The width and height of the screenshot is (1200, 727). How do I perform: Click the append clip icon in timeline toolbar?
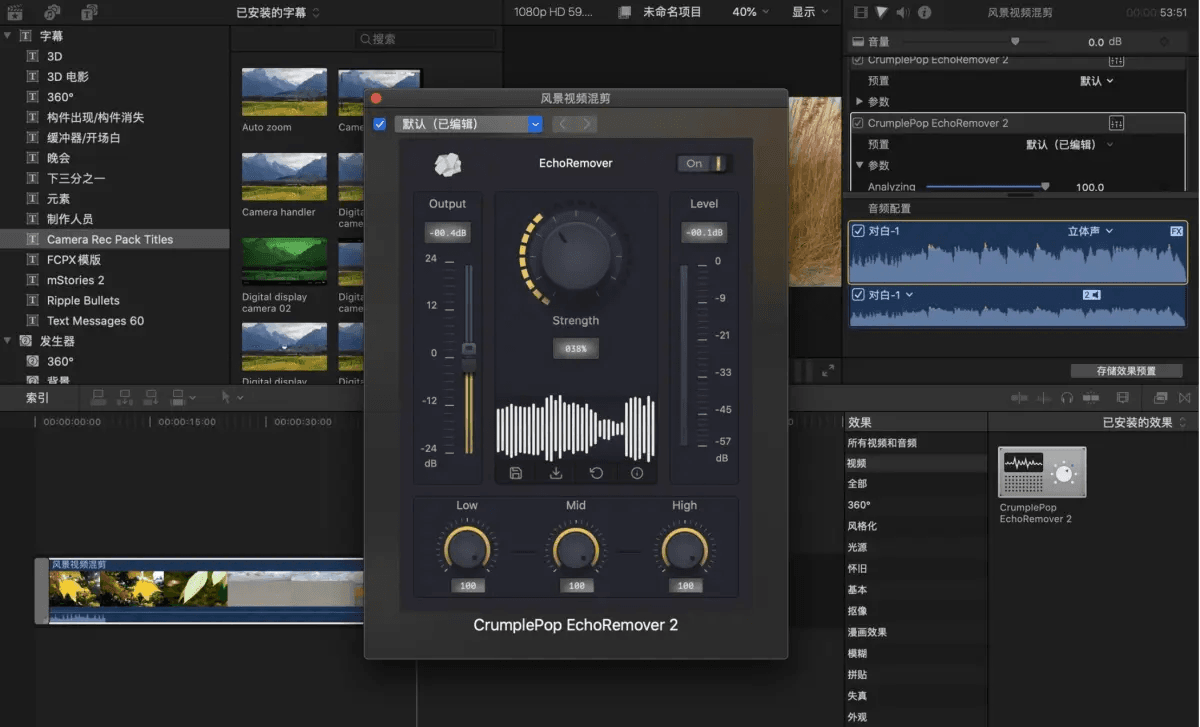(x=151, y=397)
